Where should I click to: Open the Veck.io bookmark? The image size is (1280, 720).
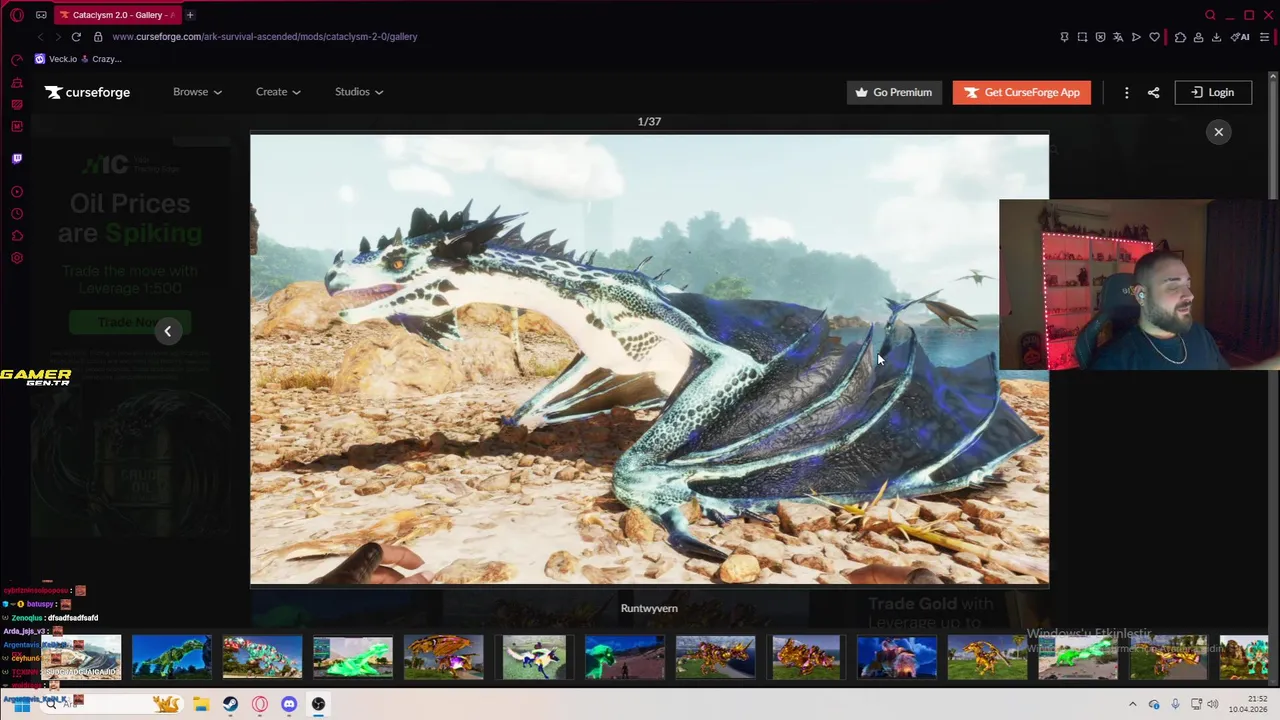coord(56,59)
